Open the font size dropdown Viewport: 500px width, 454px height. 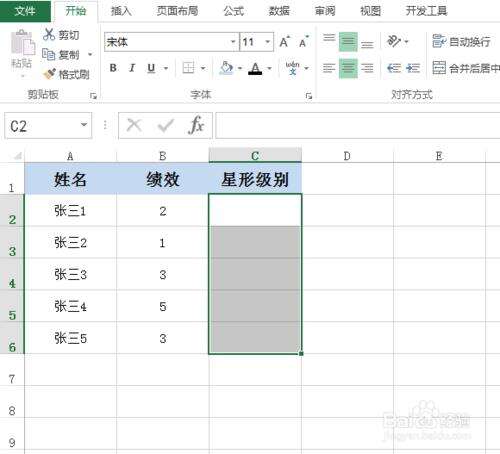pos(267,42)
